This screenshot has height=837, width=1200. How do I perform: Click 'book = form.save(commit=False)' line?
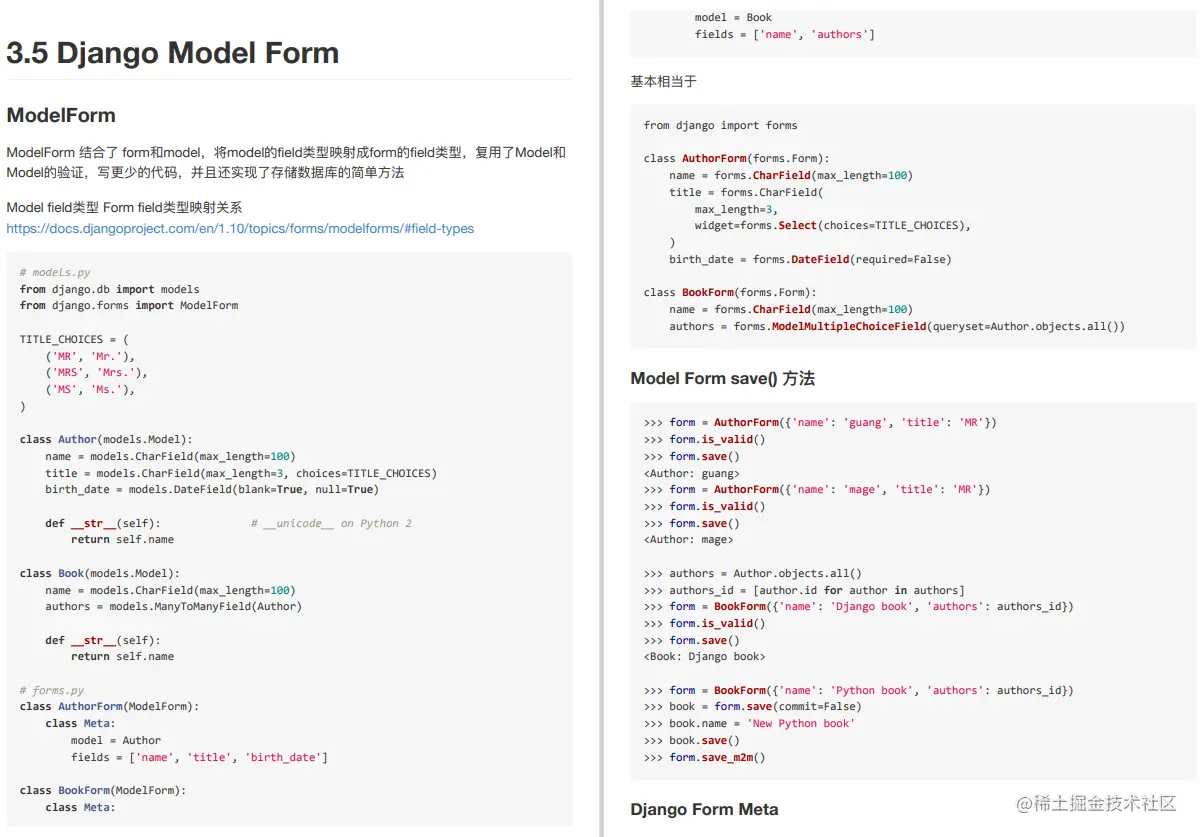[753, 706]
